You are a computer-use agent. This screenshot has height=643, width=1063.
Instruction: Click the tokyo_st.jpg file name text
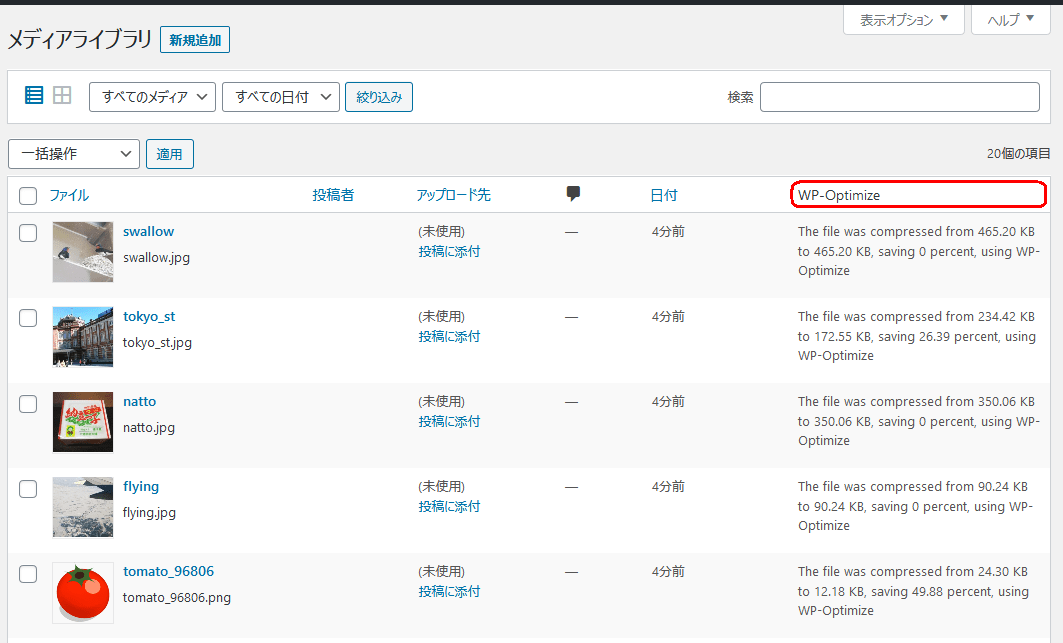pos(157,343)
